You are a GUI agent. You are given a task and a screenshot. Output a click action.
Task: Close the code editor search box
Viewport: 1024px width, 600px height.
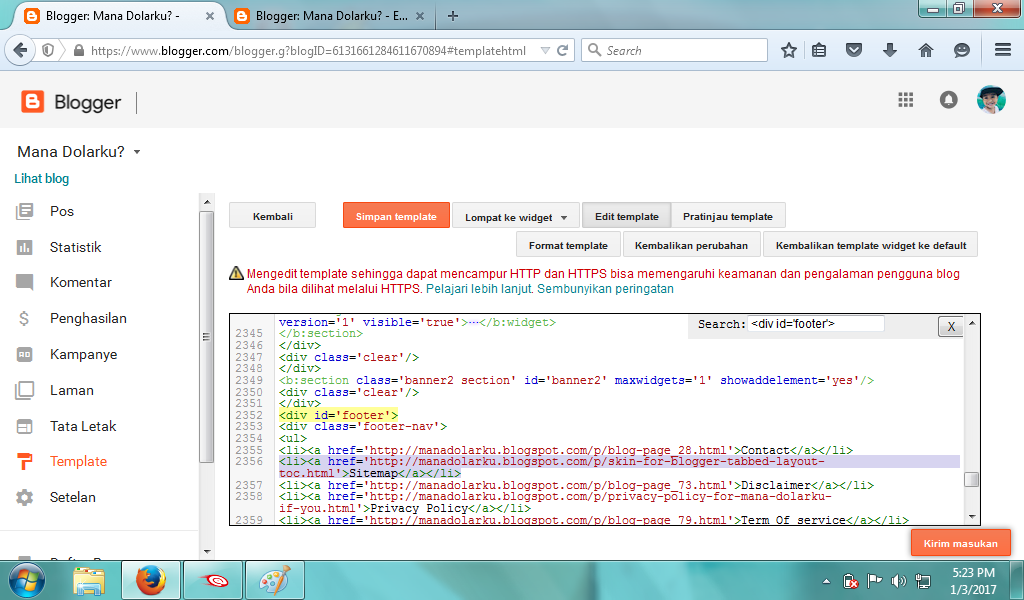click(x=951, y=326)
